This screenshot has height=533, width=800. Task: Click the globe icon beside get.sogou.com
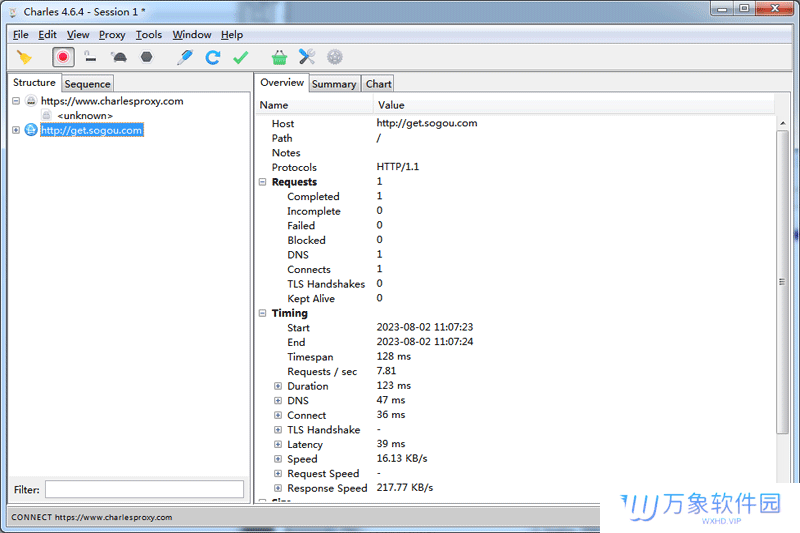(31, 130)
